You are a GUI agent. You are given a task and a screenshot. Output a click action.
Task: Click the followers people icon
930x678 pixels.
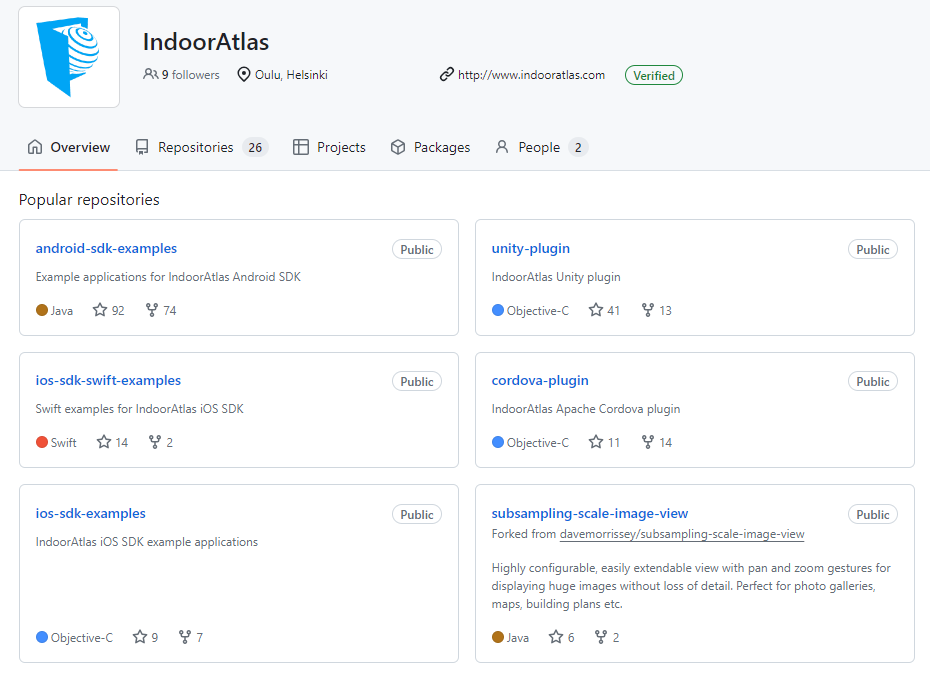click(150, 74)
